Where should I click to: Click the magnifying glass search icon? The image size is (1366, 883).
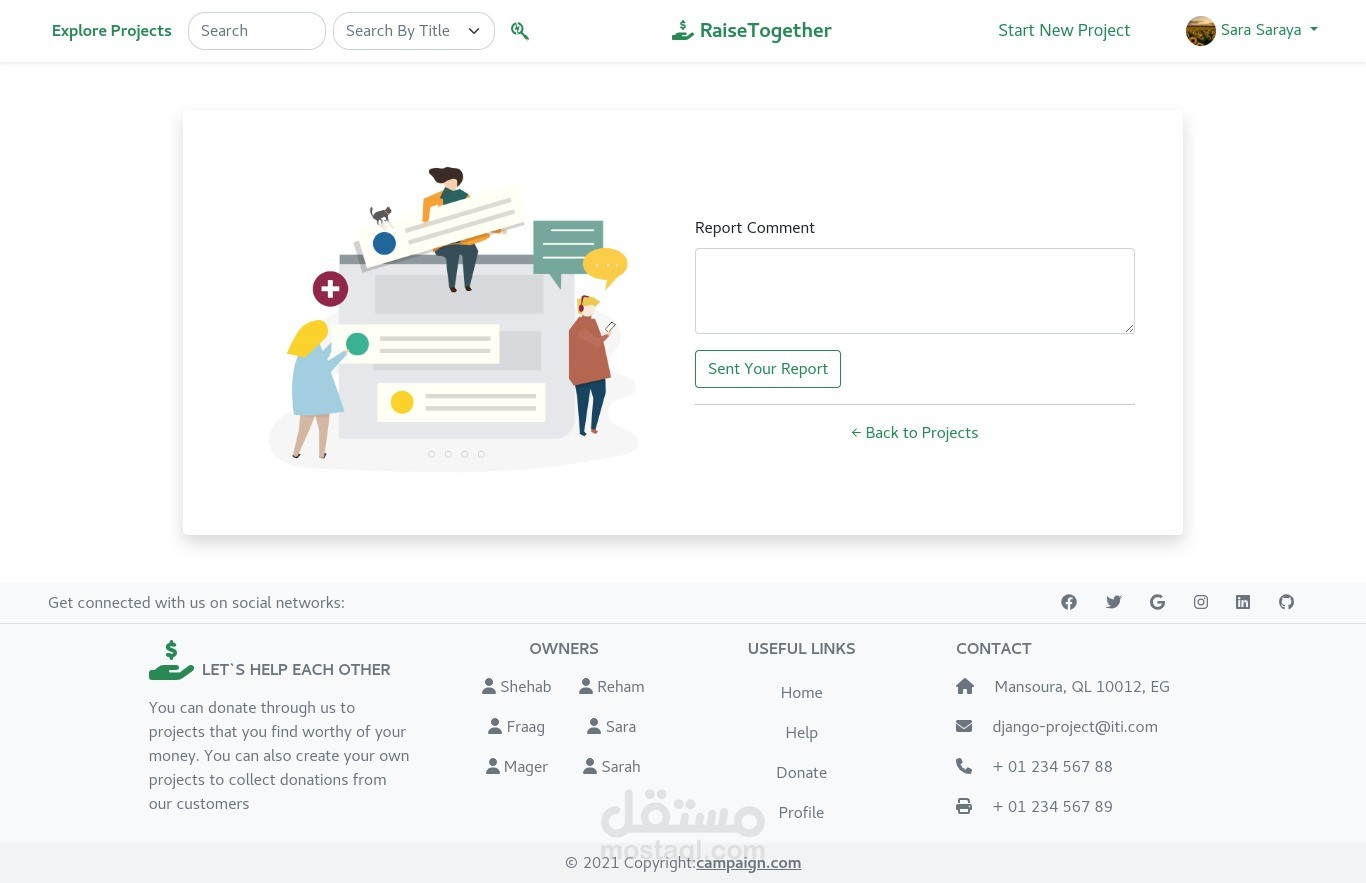(520, 31)
